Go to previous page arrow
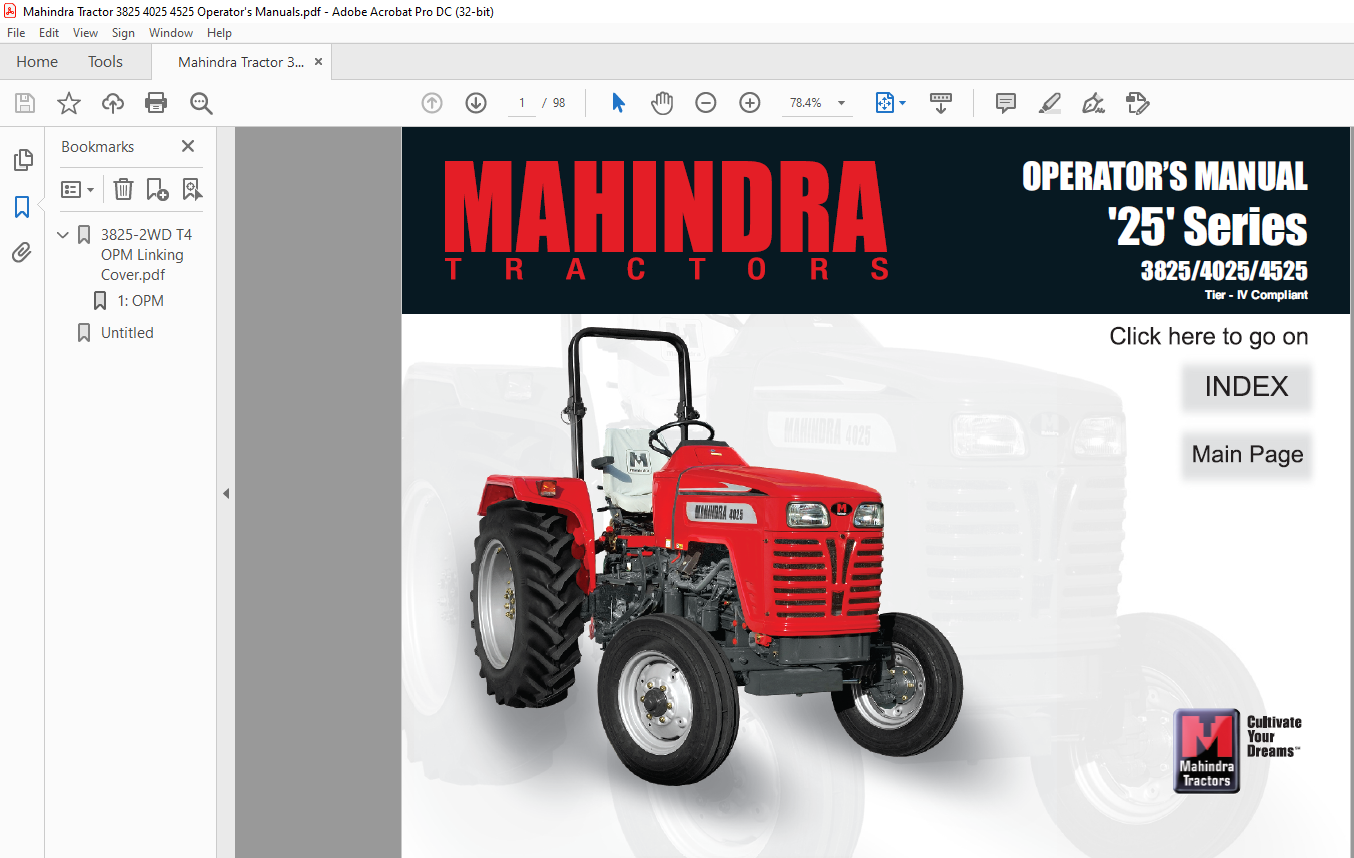Image resolution: width=1354 pixels, height=858 pixels. coord(432,103)
